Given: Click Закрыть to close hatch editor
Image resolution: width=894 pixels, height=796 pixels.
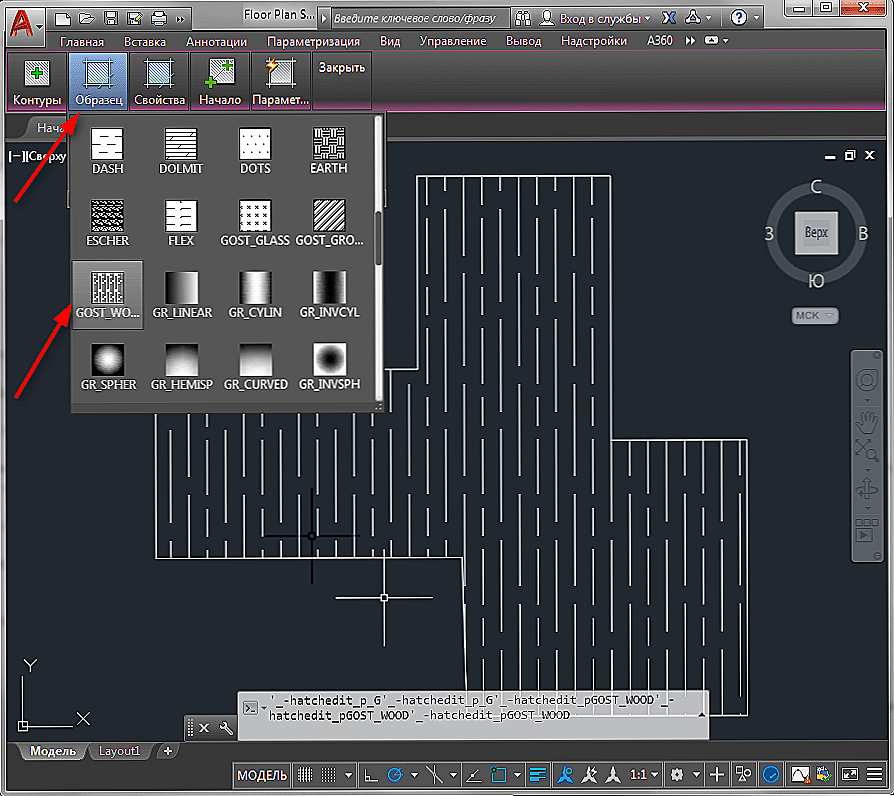Looking at the screenshot, I should (342, 68).
